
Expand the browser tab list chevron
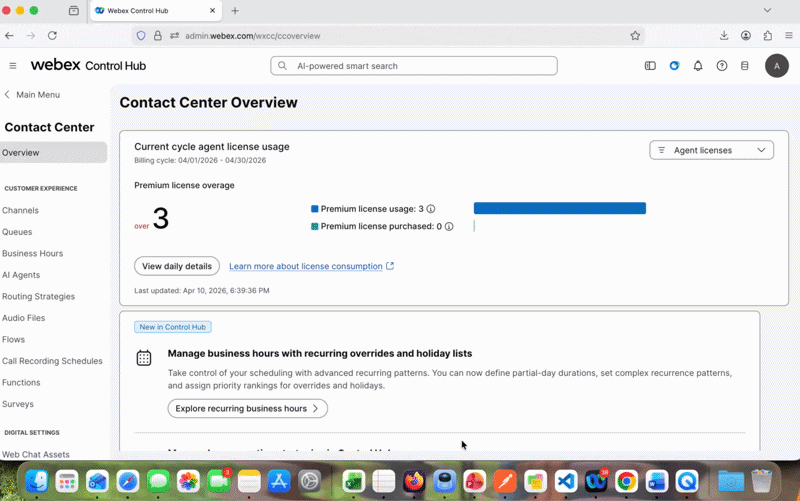click(x=767, y=10)
